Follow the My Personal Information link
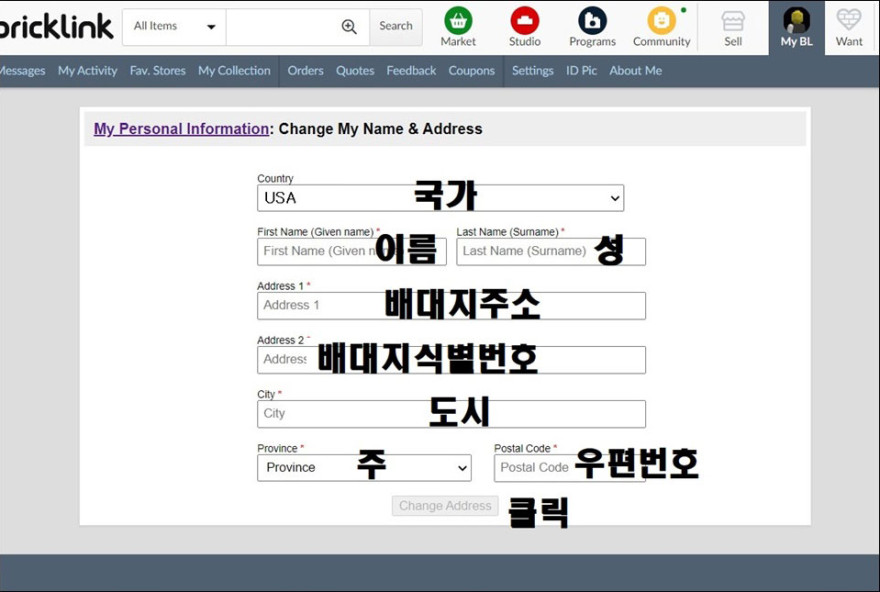Image resolution: width=880 pixels, height=592 pixels. click(181, 129)
